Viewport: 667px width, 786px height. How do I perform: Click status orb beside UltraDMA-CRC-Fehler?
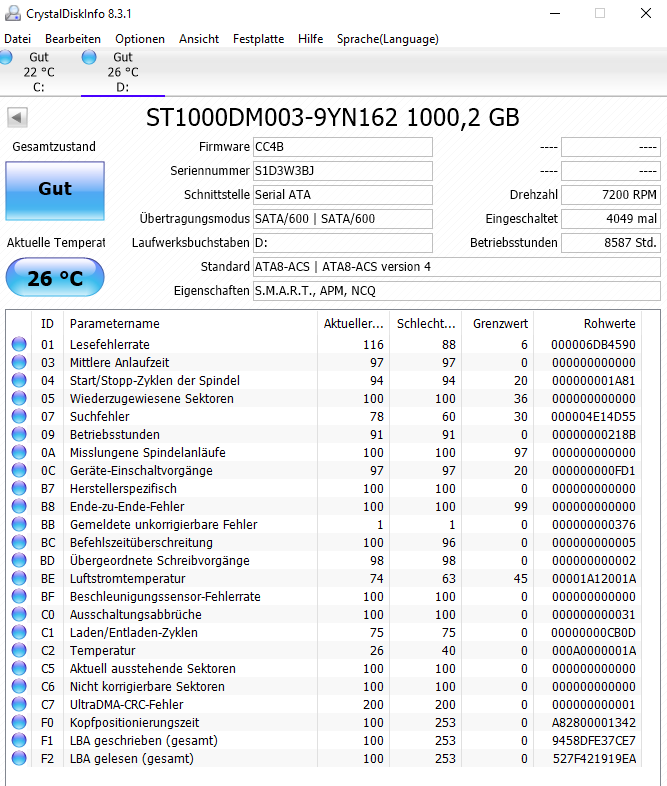tap(19, 704)
